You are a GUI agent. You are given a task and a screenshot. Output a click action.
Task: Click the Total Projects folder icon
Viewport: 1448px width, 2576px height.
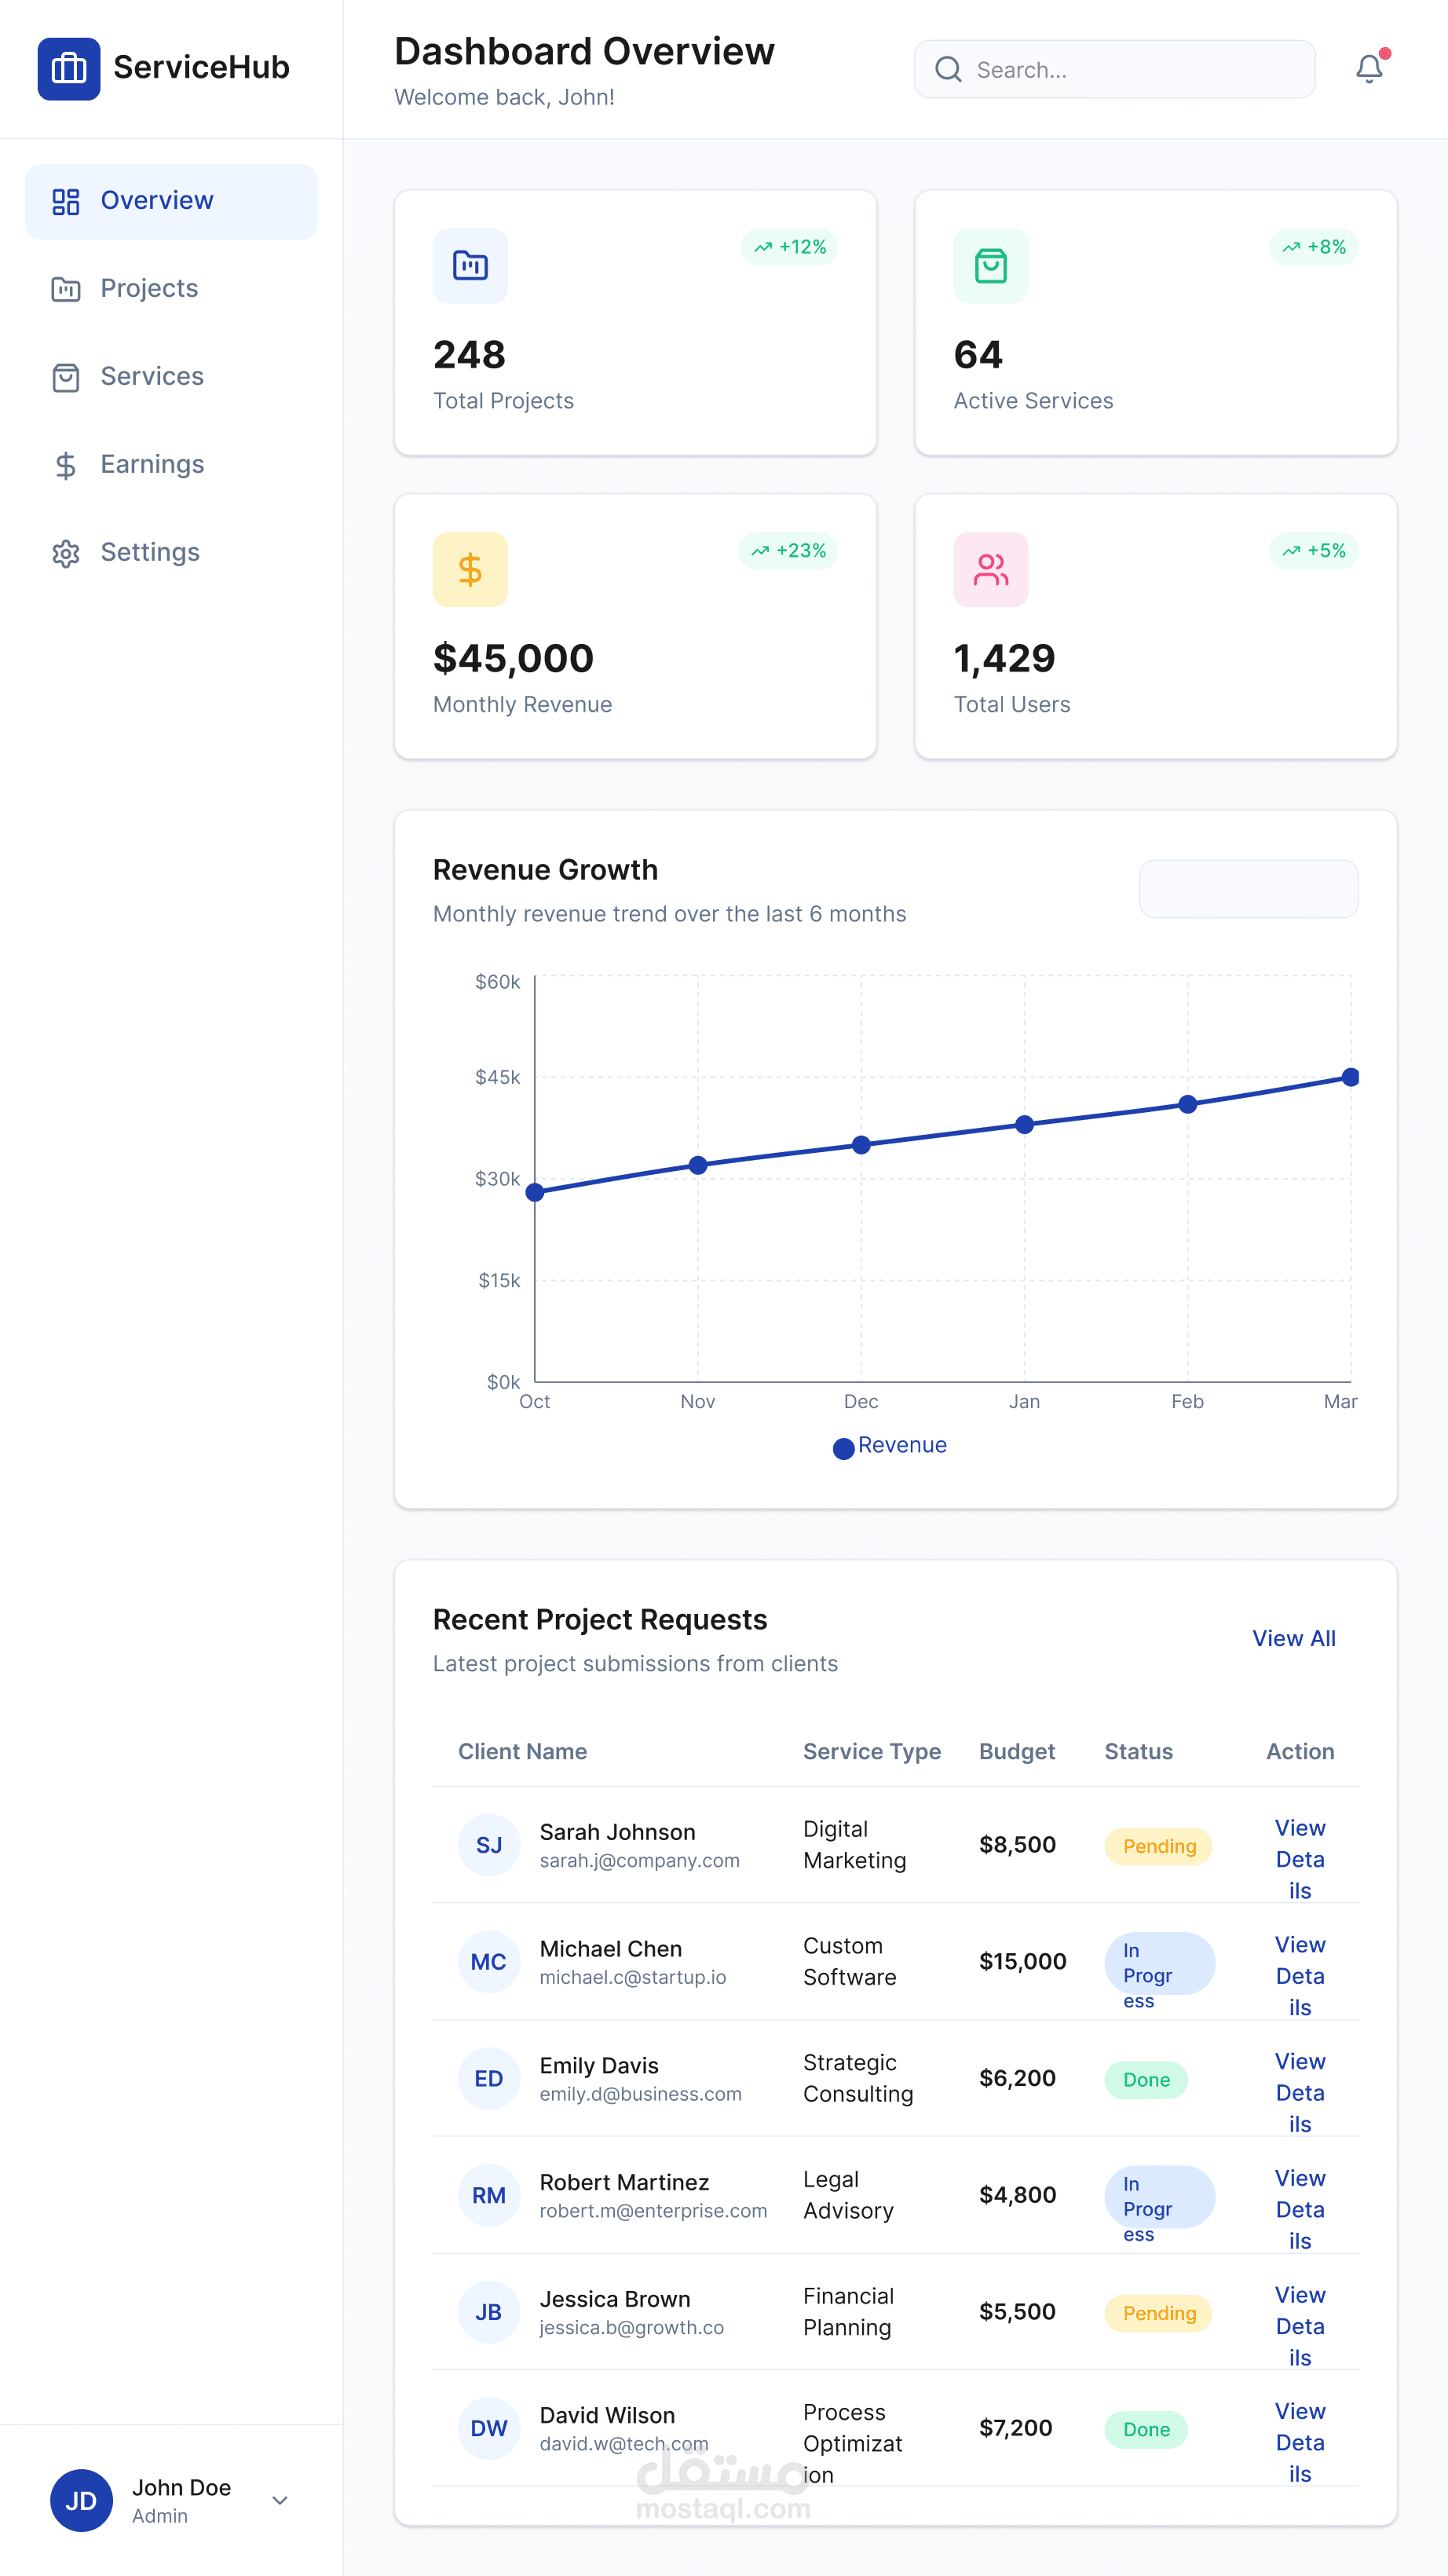470,265
